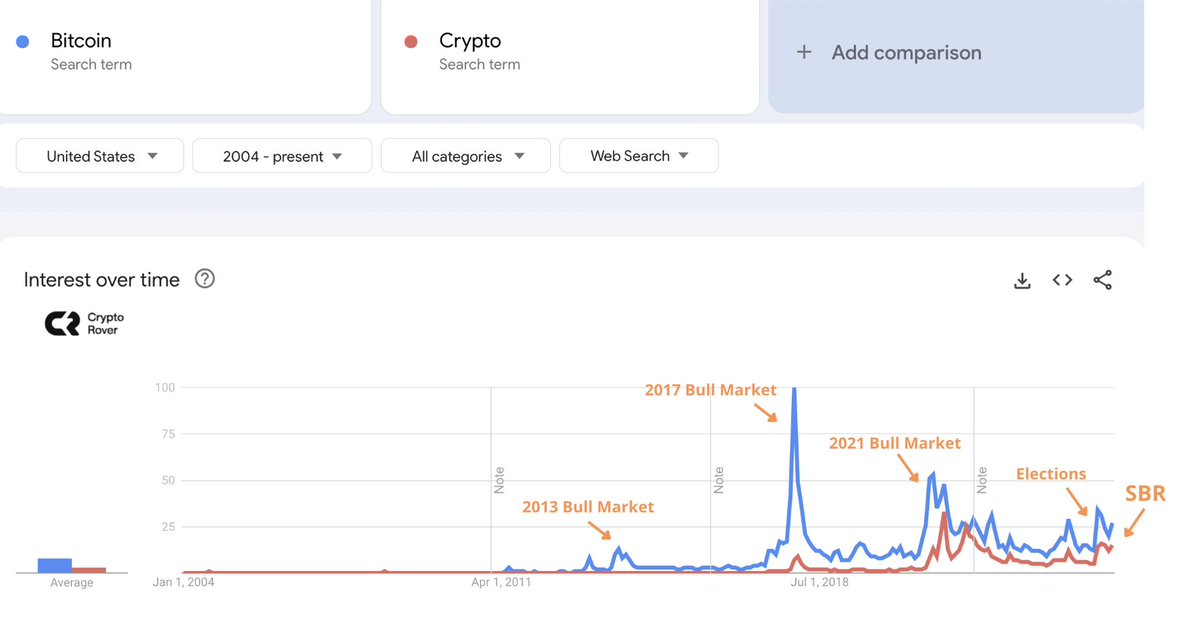Open the embed code icon

pyautogui.click(x=1062, y=280)
